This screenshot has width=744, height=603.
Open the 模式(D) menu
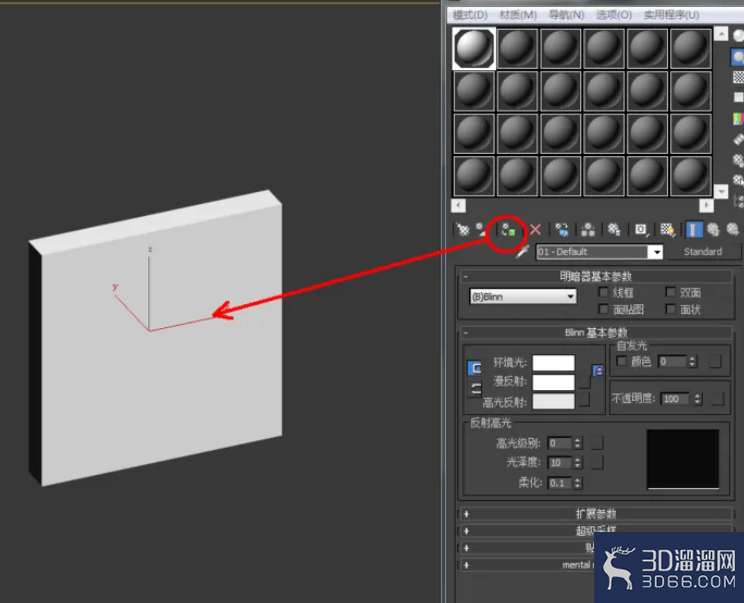470,15
